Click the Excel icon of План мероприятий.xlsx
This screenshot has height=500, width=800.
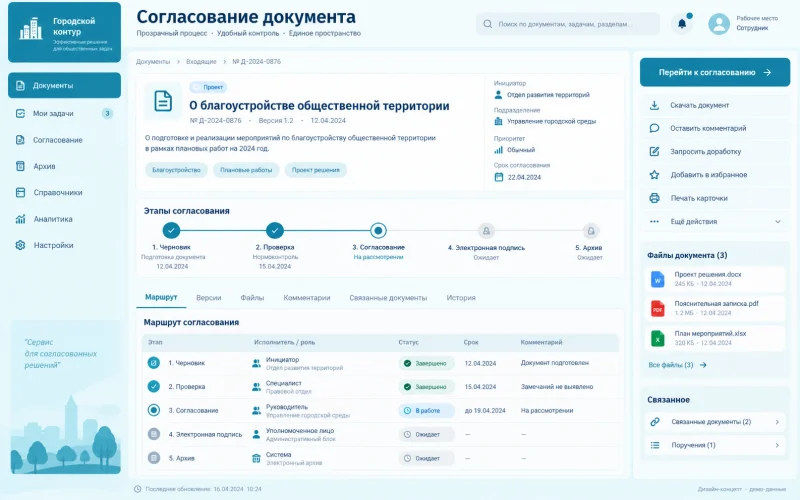[658, 338]
